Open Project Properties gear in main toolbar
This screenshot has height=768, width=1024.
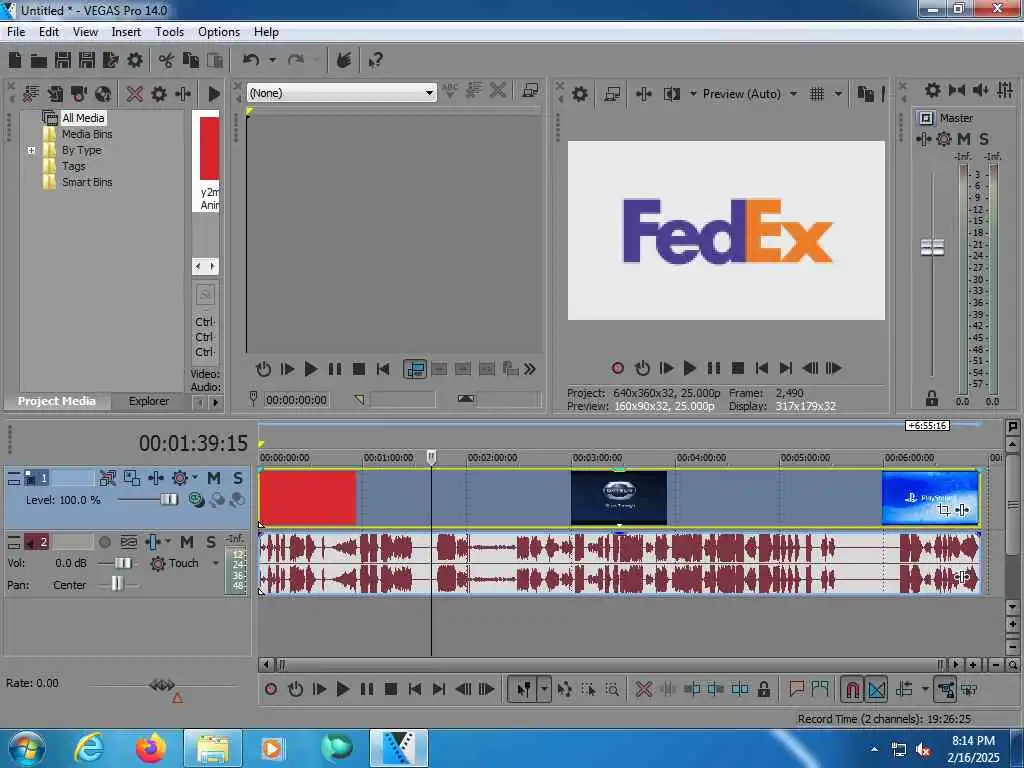point(135,61)
